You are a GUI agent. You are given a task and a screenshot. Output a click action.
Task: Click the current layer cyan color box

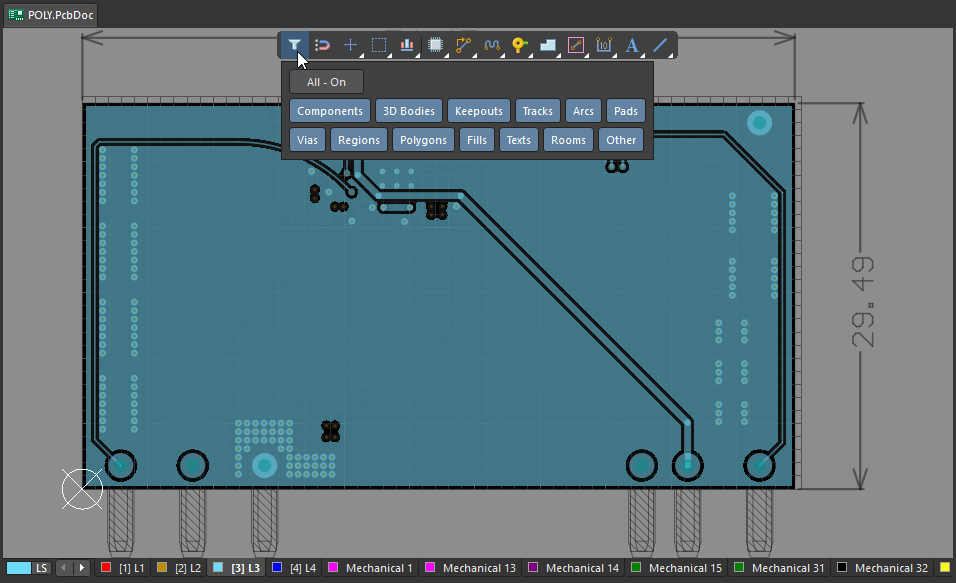pyautogui.click(x=19, y=568)
